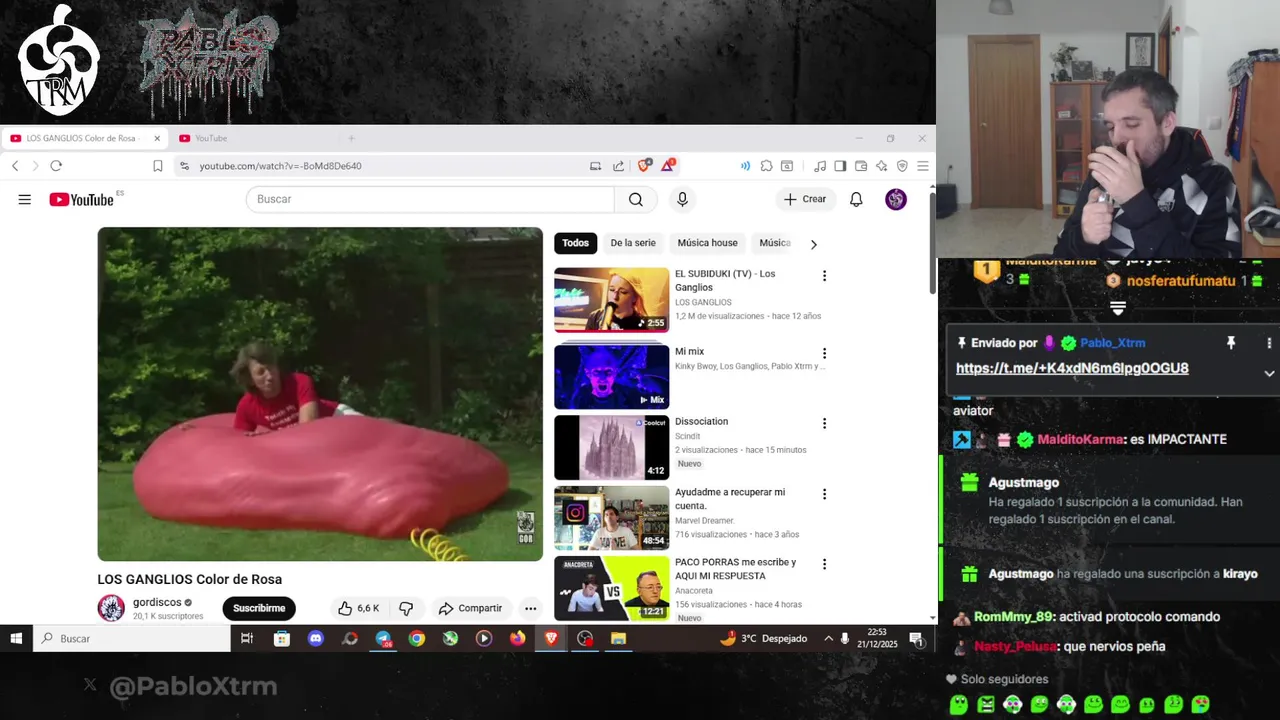Open File Explorer from the taskbar
1280x720 pixels.
pos(618,638)
